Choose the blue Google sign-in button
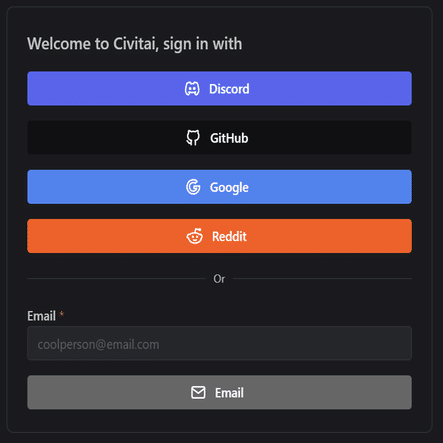The image size is (443, 443). [x=219, y=187]
